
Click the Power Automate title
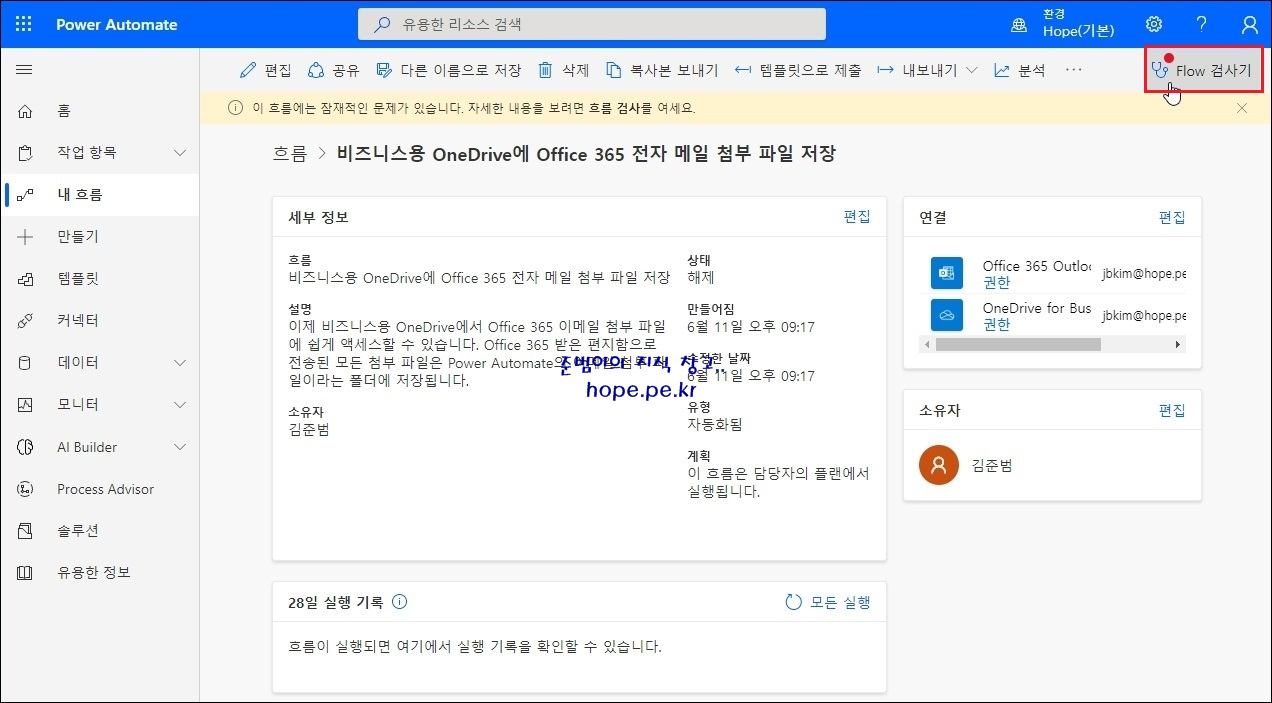pyautogui.click(x=117, y=24)
